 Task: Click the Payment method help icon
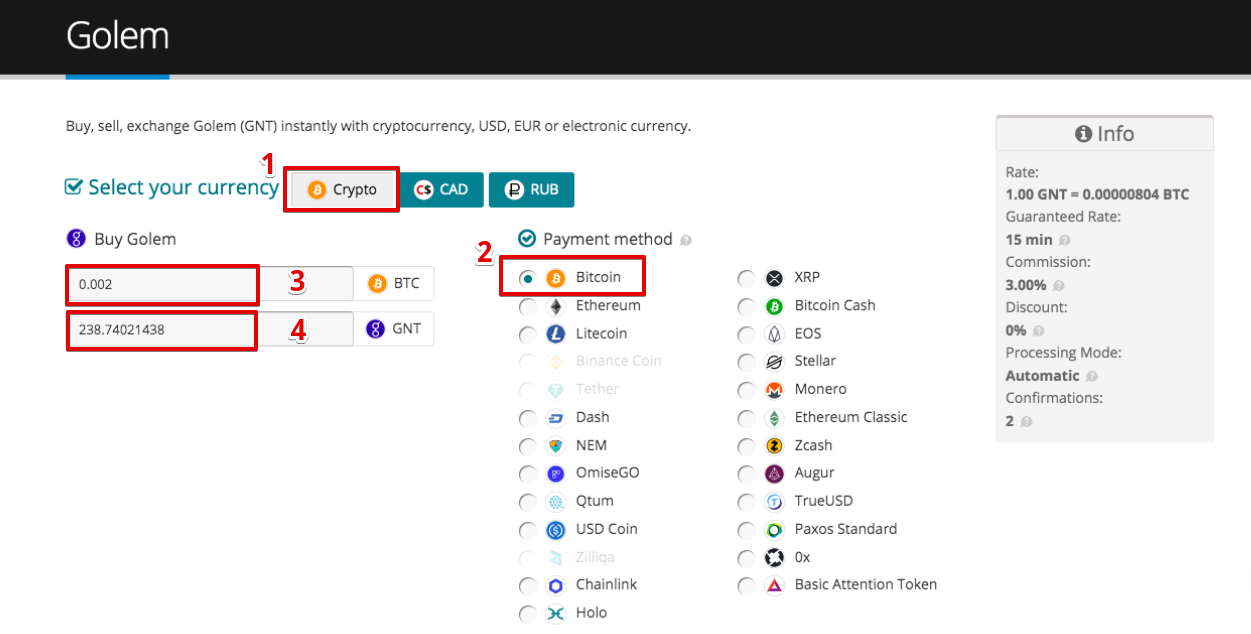tap(686, 240)
